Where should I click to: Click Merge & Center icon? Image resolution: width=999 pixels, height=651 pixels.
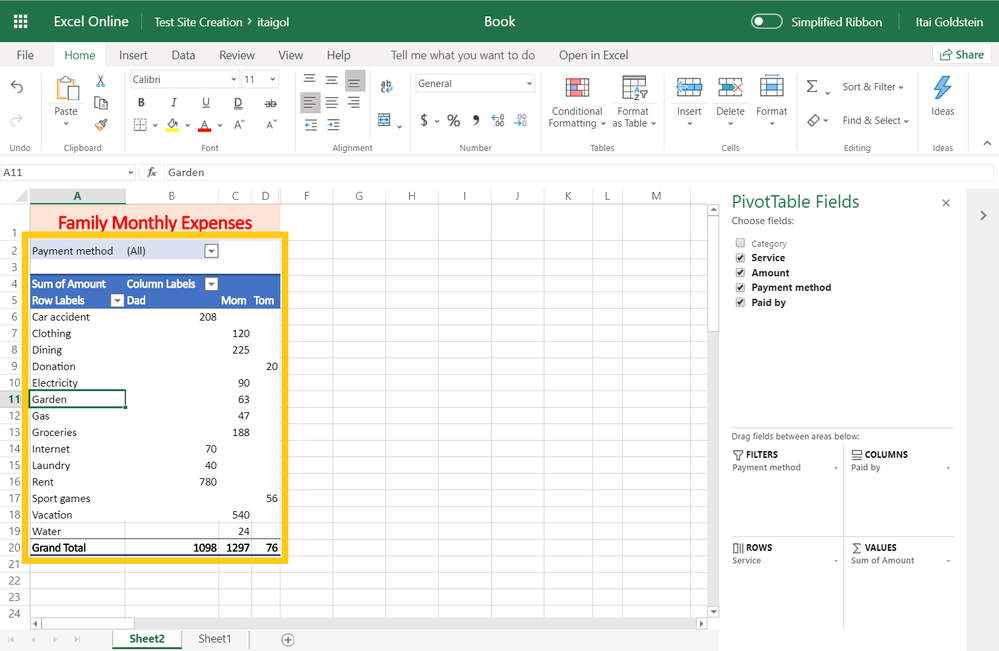pyautogui.click(x=384, y=120)
